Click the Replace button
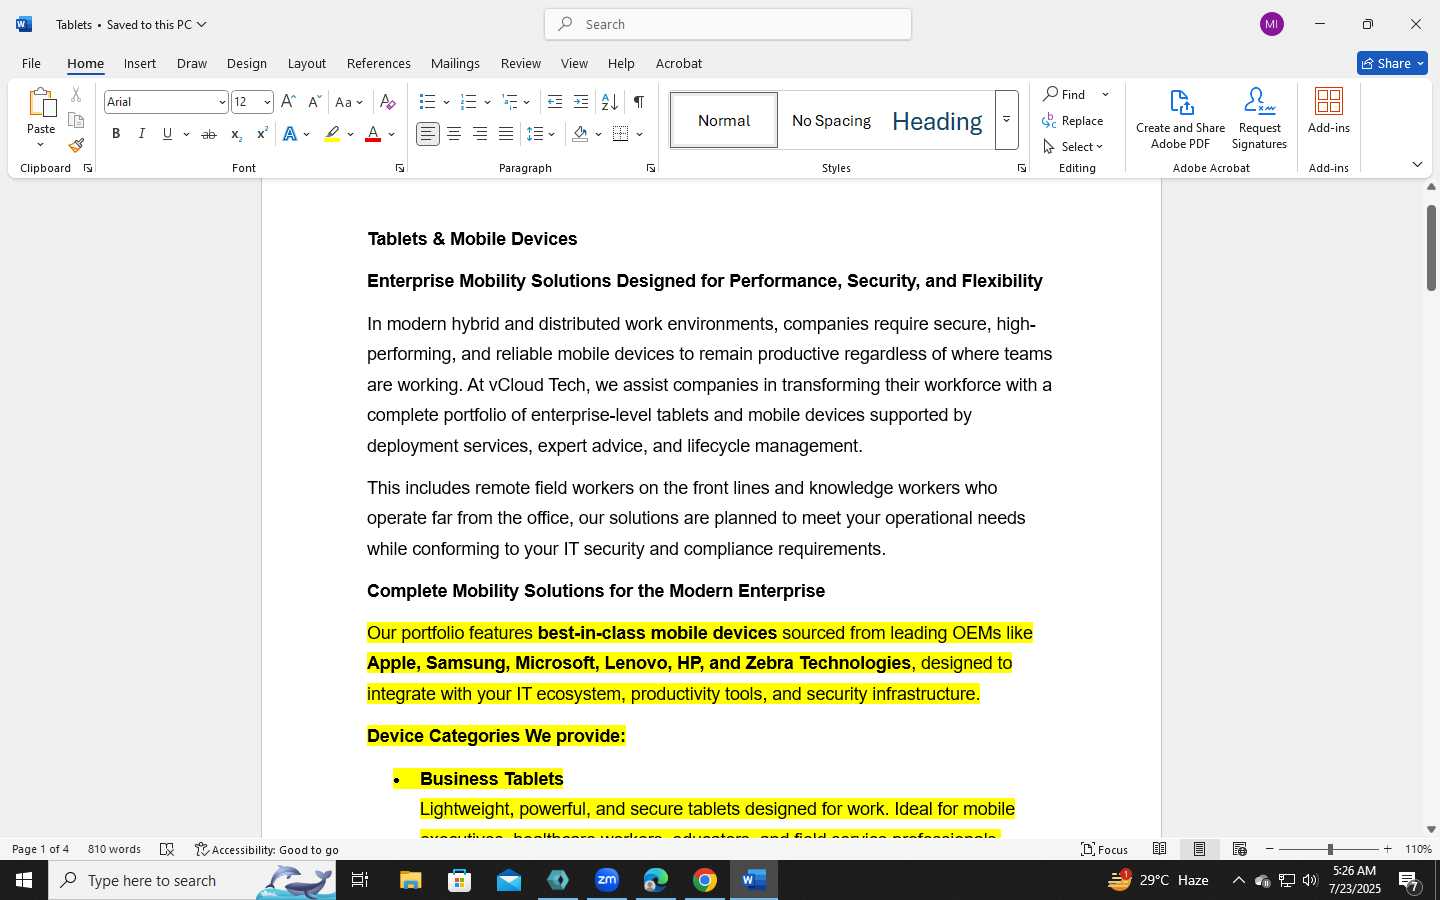 point(1073,121)
